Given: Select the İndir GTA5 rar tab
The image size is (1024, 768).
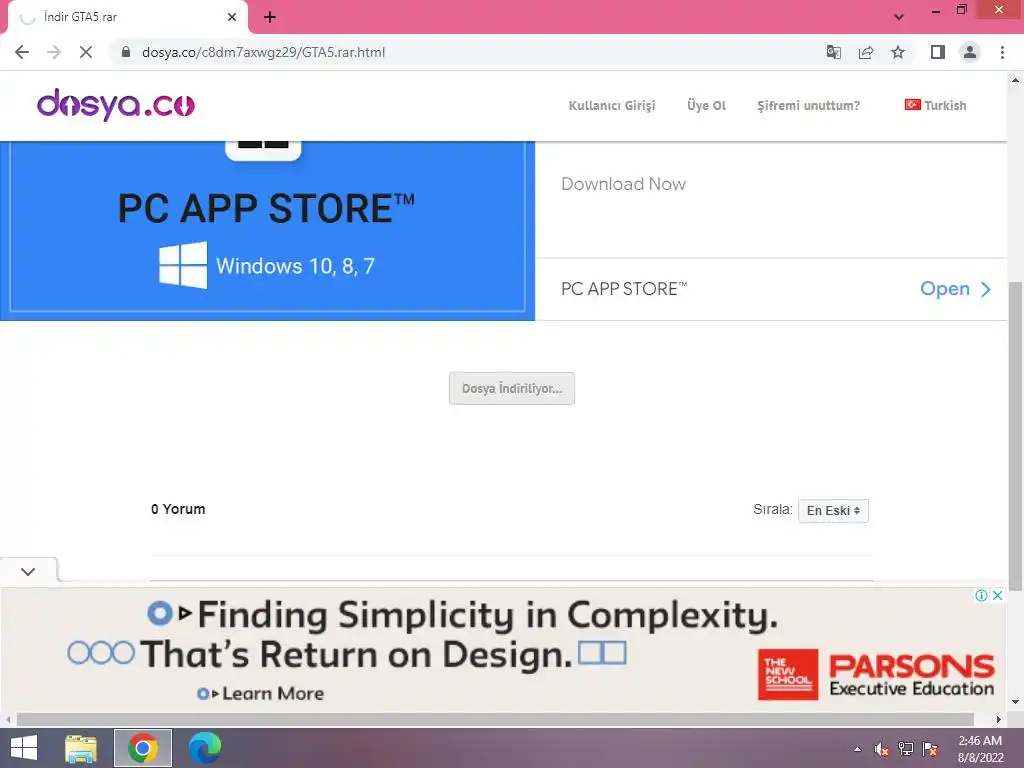Looking at the screenshot, I should point(127,17).
